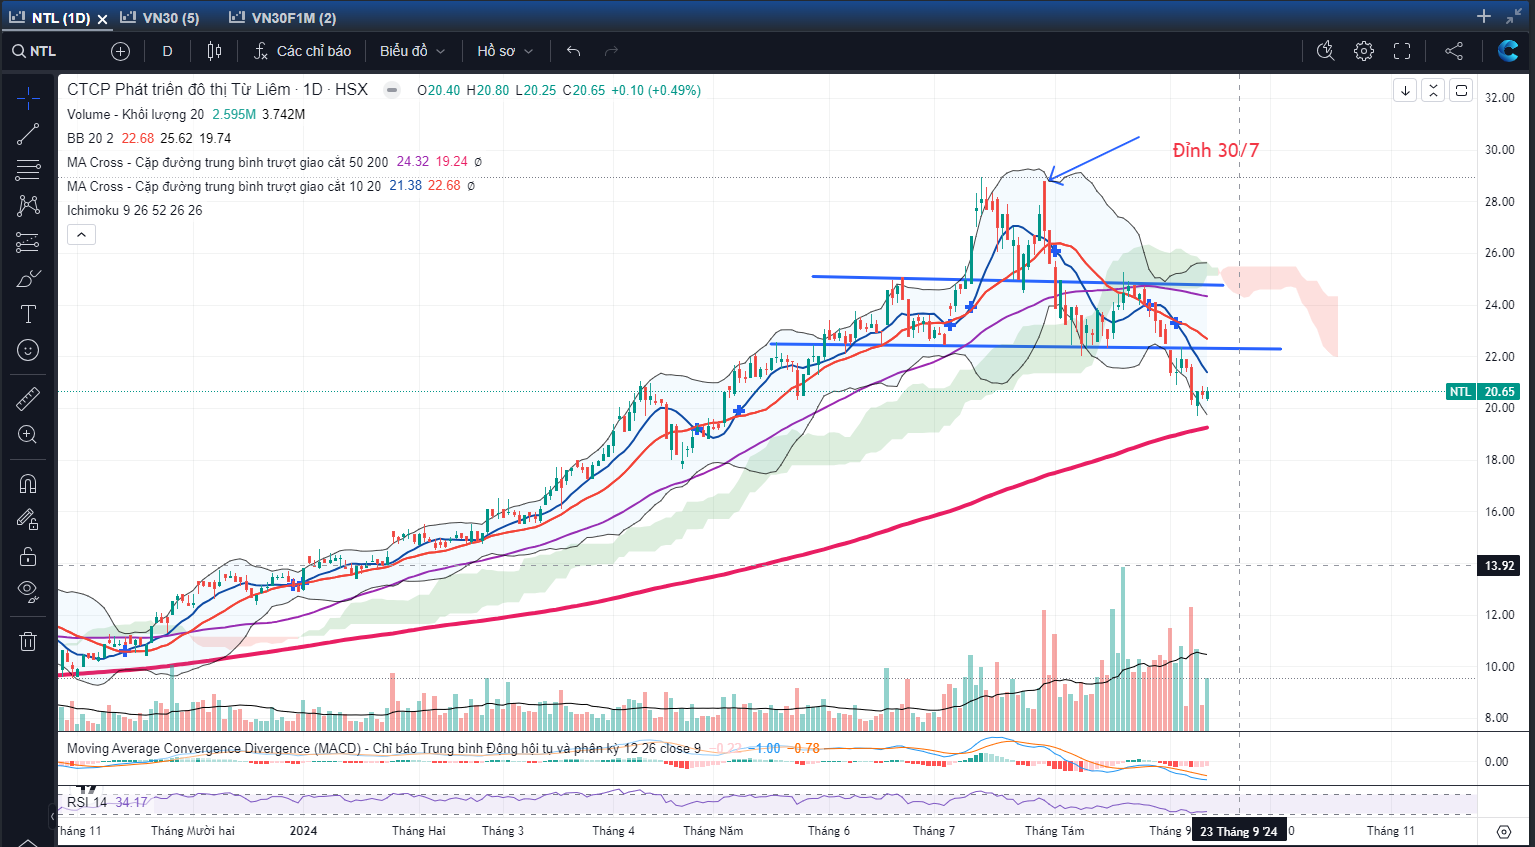Open chart settings gear in top toolbar

click(x=1364, y=51)
